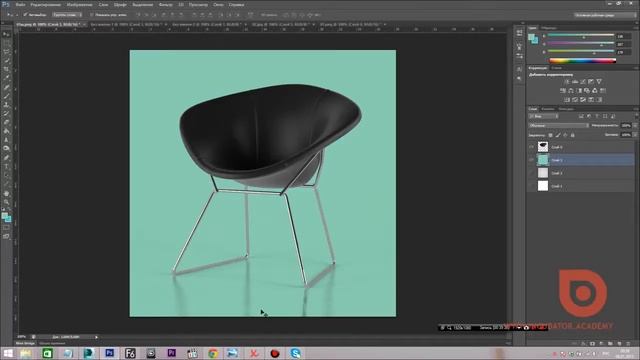Image resolution: width=640 pixels, height=360 pixels.
Task: Toggle Show Transform Controls checkbox
Action: tap(91, 15)
